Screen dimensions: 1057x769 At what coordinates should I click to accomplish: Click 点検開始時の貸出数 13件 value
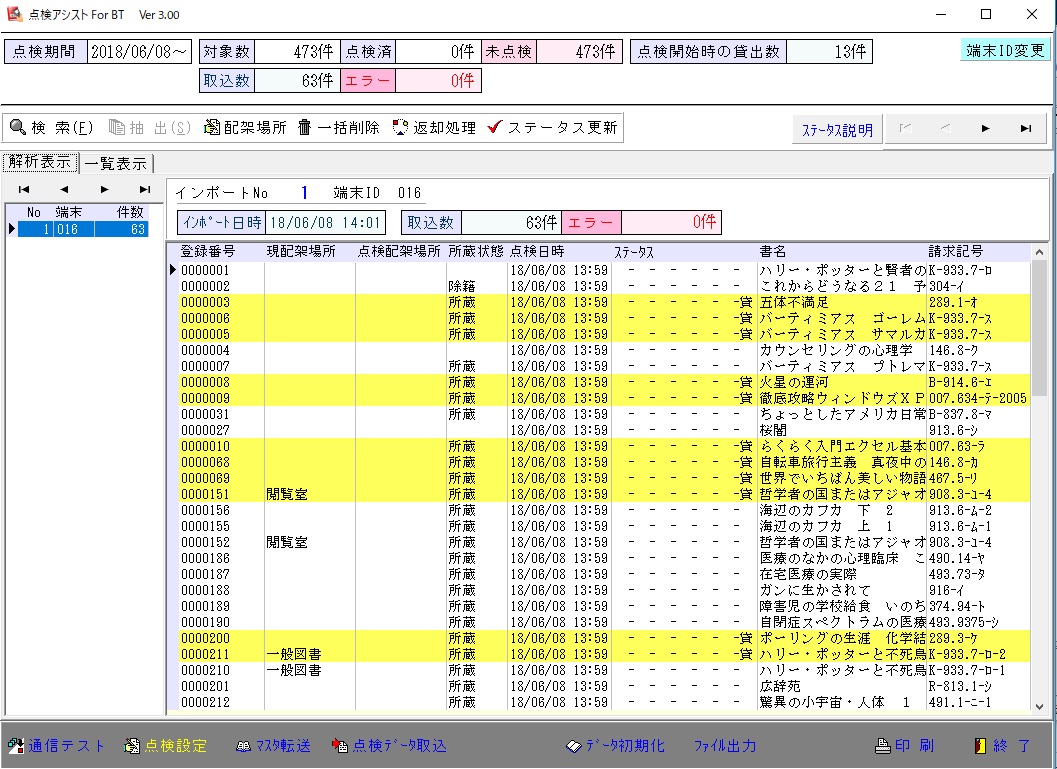click(x=829, y=51)
